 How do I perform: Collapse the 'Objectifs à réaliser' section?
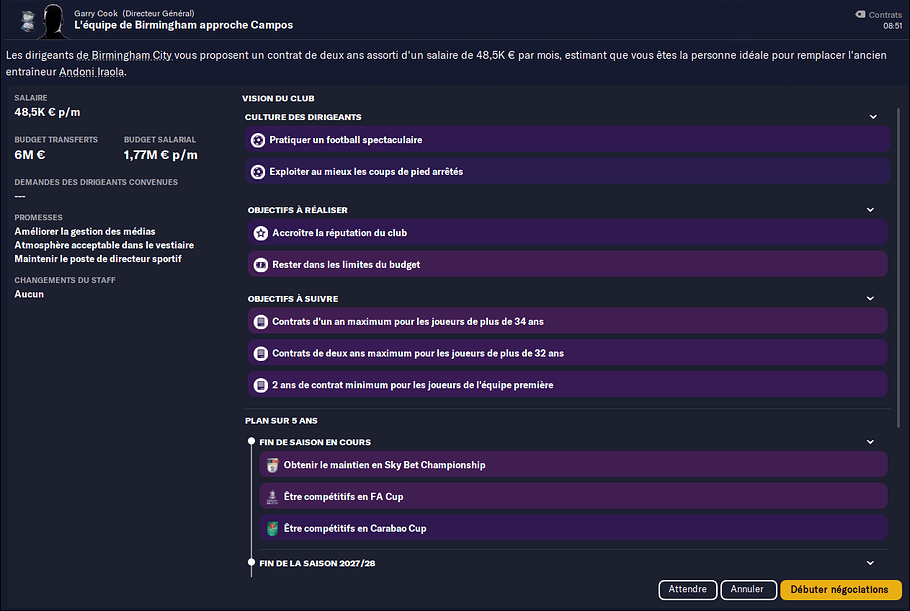[x=870, y=209]
